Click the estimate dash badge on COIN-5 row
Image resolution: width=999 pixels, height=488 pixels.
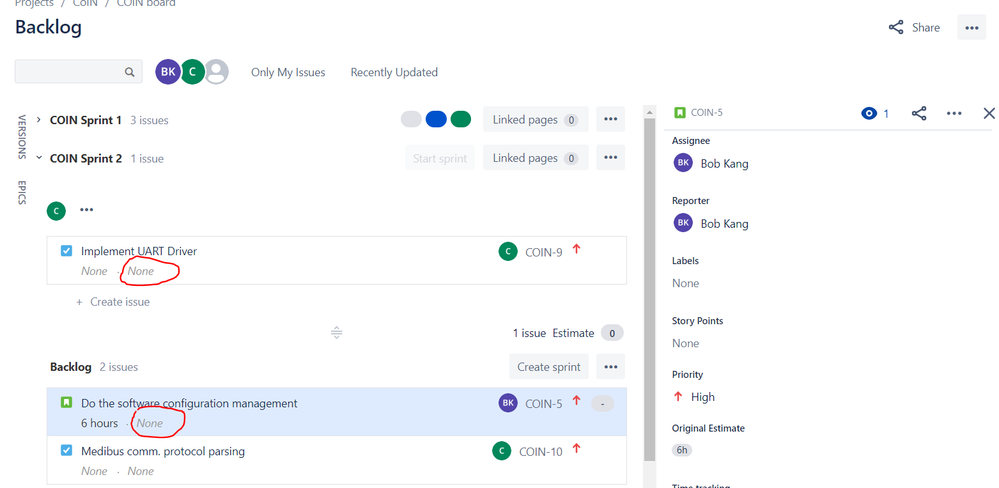(603, 403)
